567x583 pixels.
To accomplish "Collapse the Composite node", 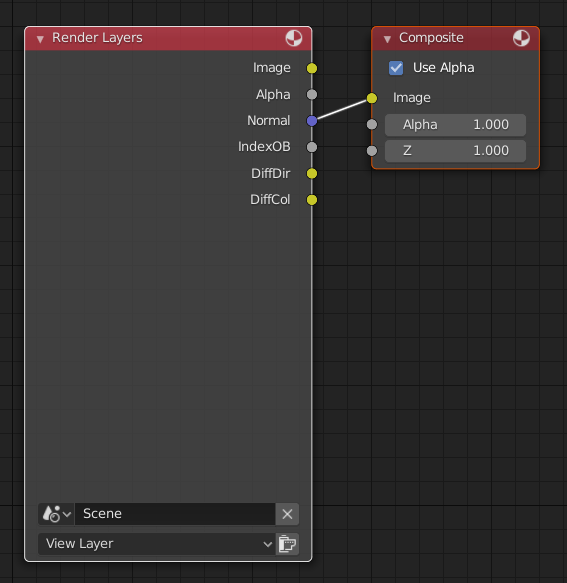I will [387, 39].
